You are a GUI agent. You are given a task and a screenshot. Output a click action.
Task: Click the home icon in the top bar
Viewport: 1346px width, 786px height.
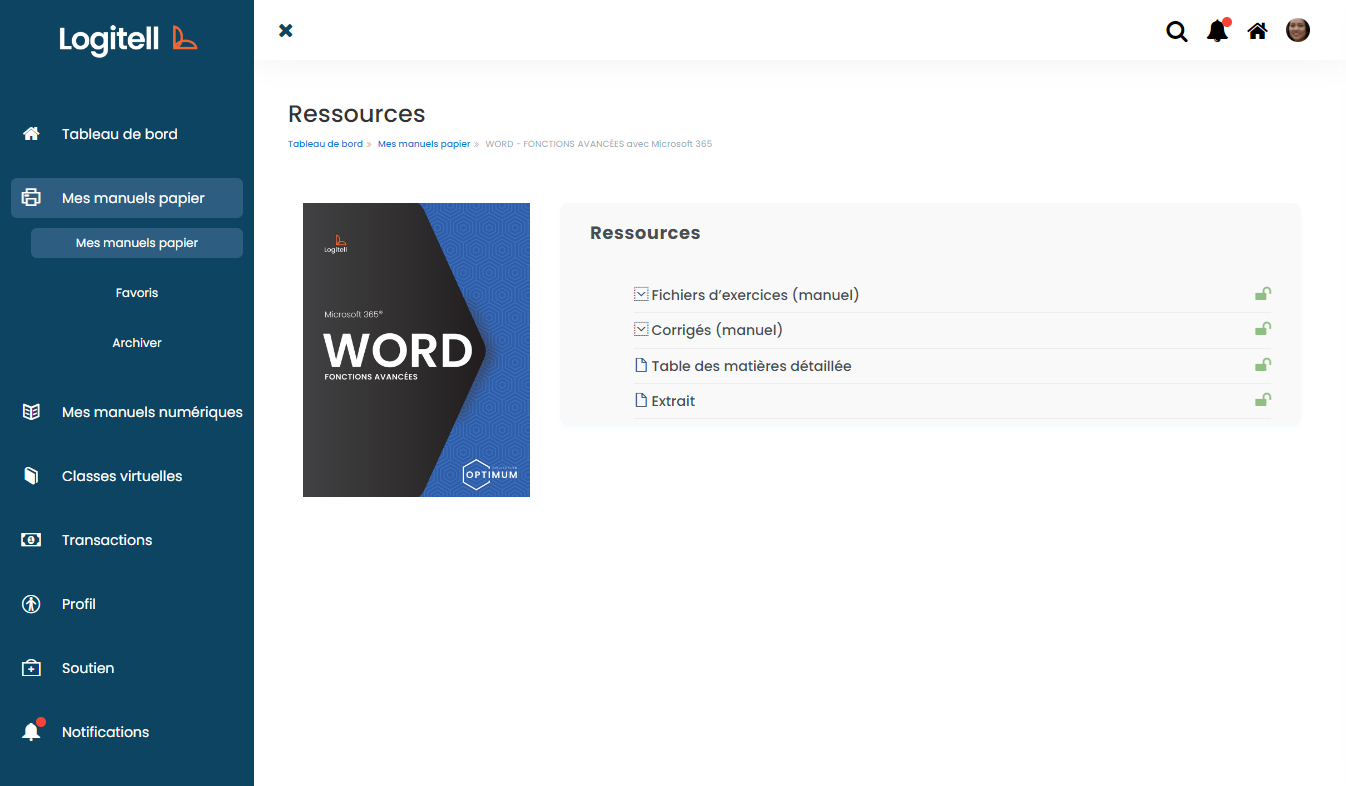tap(1257, 31)
